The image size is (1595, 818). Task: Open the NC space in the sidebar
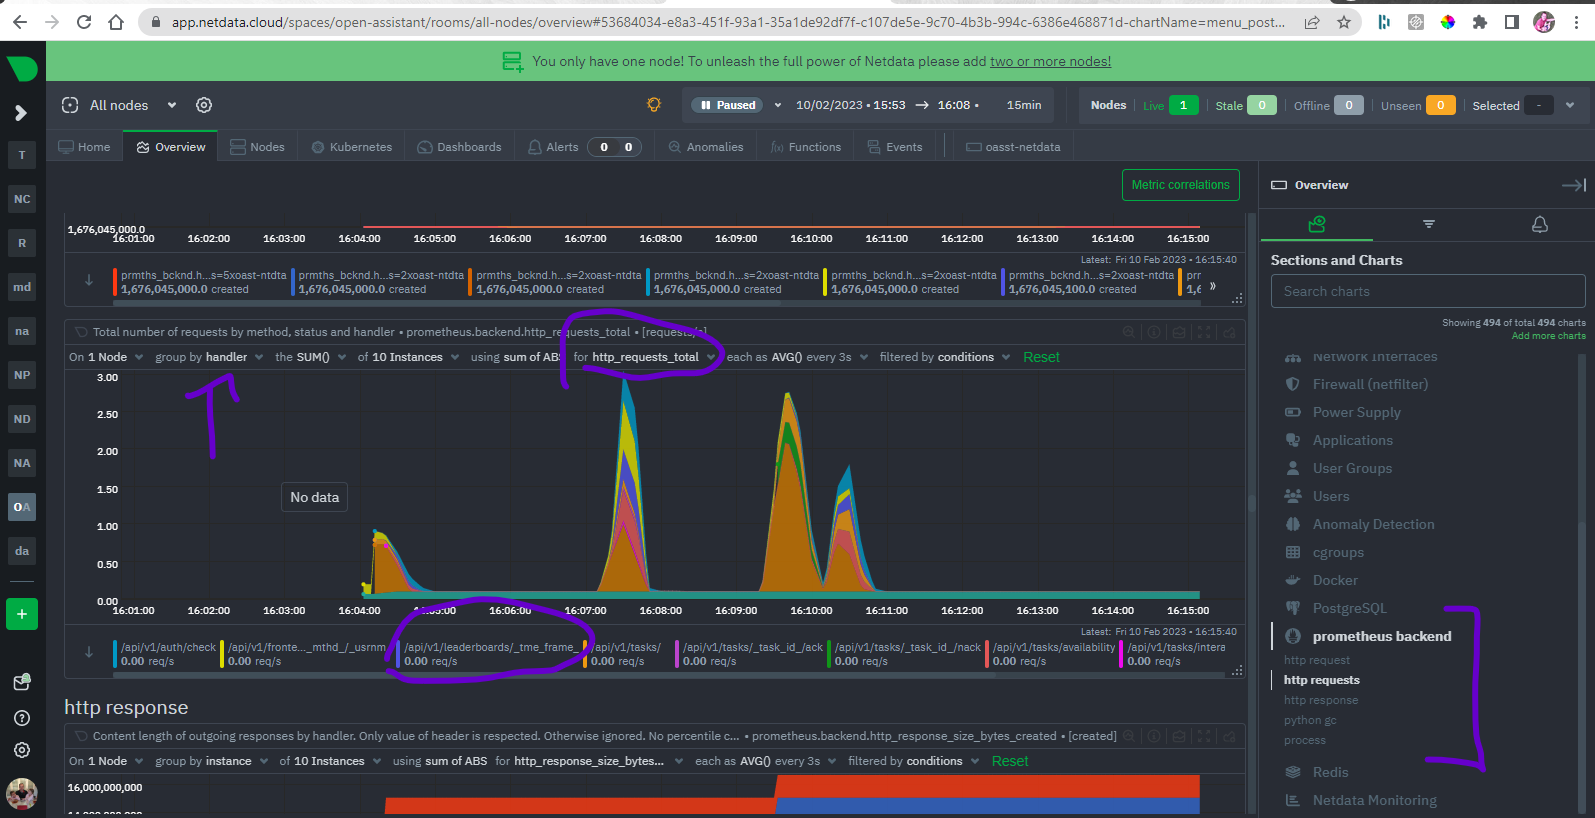tap(22, 199)
